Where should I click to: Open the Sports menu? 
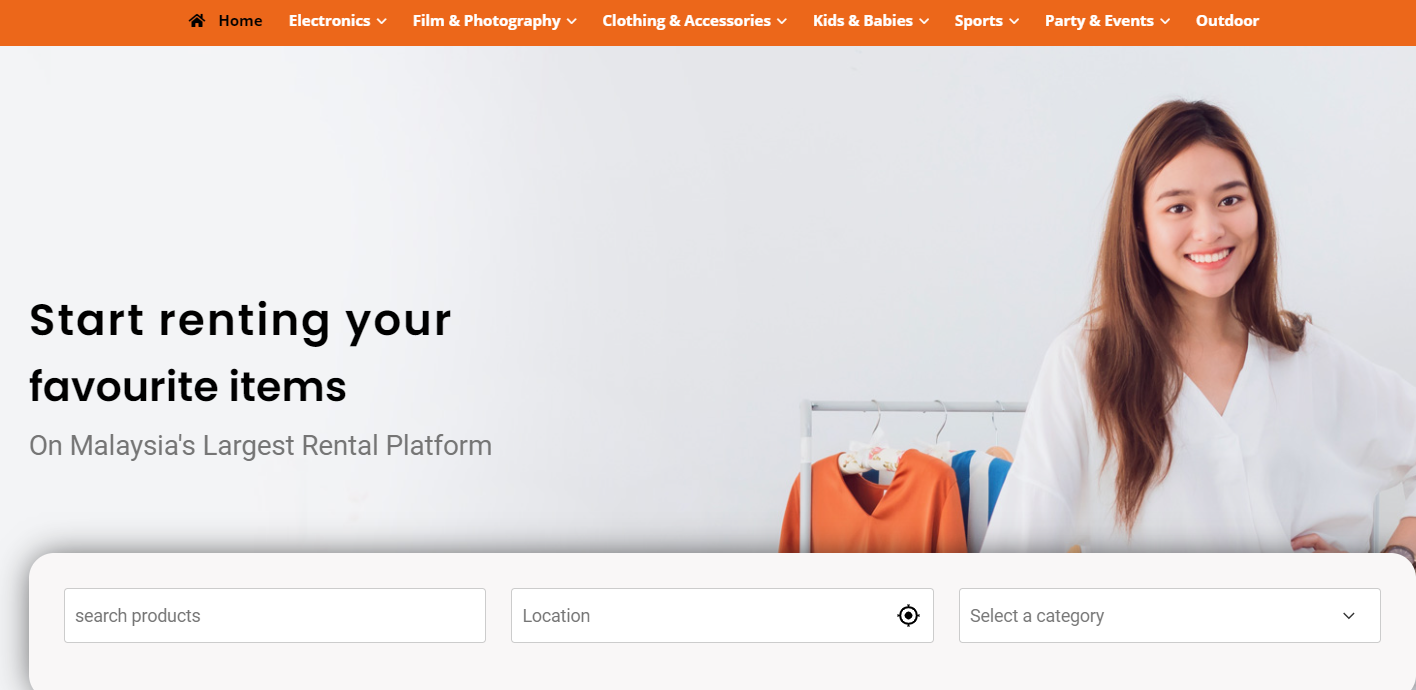point(987,21)
